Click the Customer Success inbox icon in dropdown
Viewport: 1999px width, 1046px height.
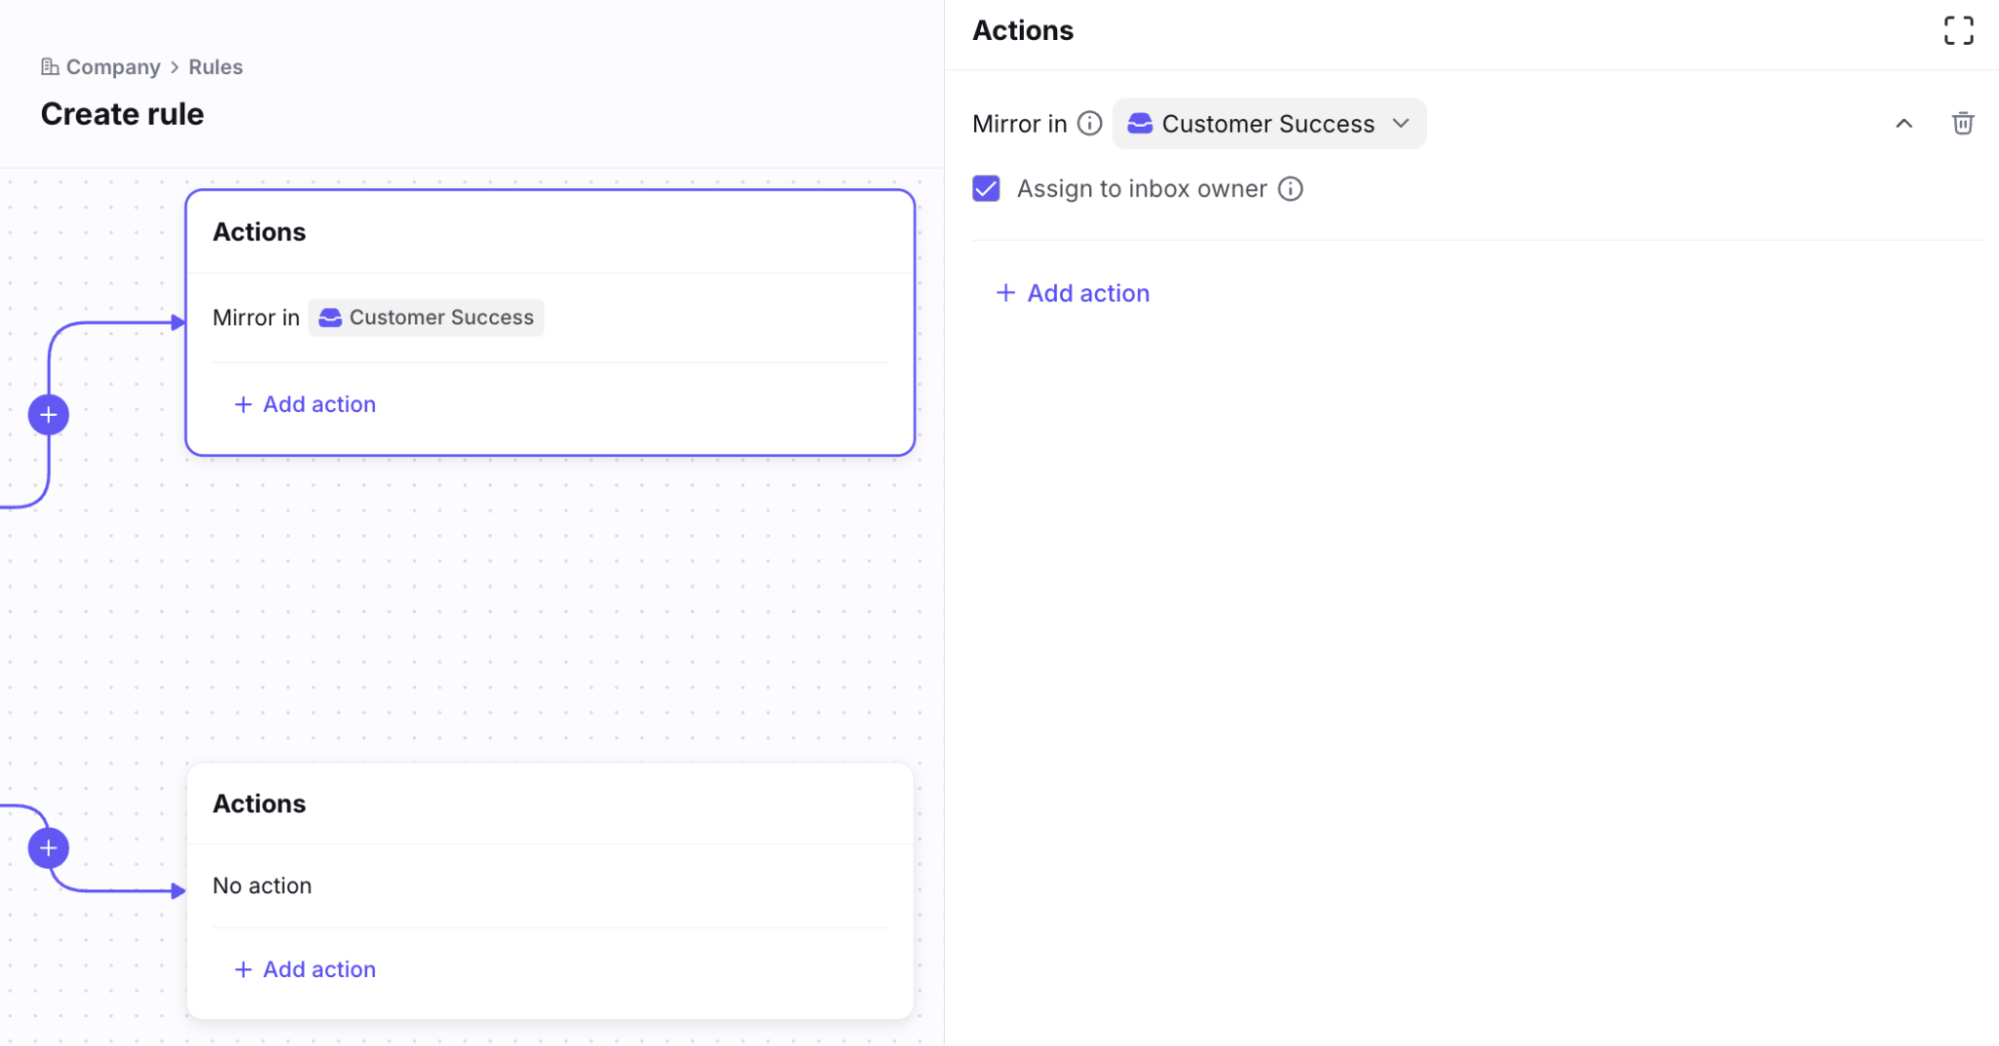pyautogui.click(x=1139, y=124)
